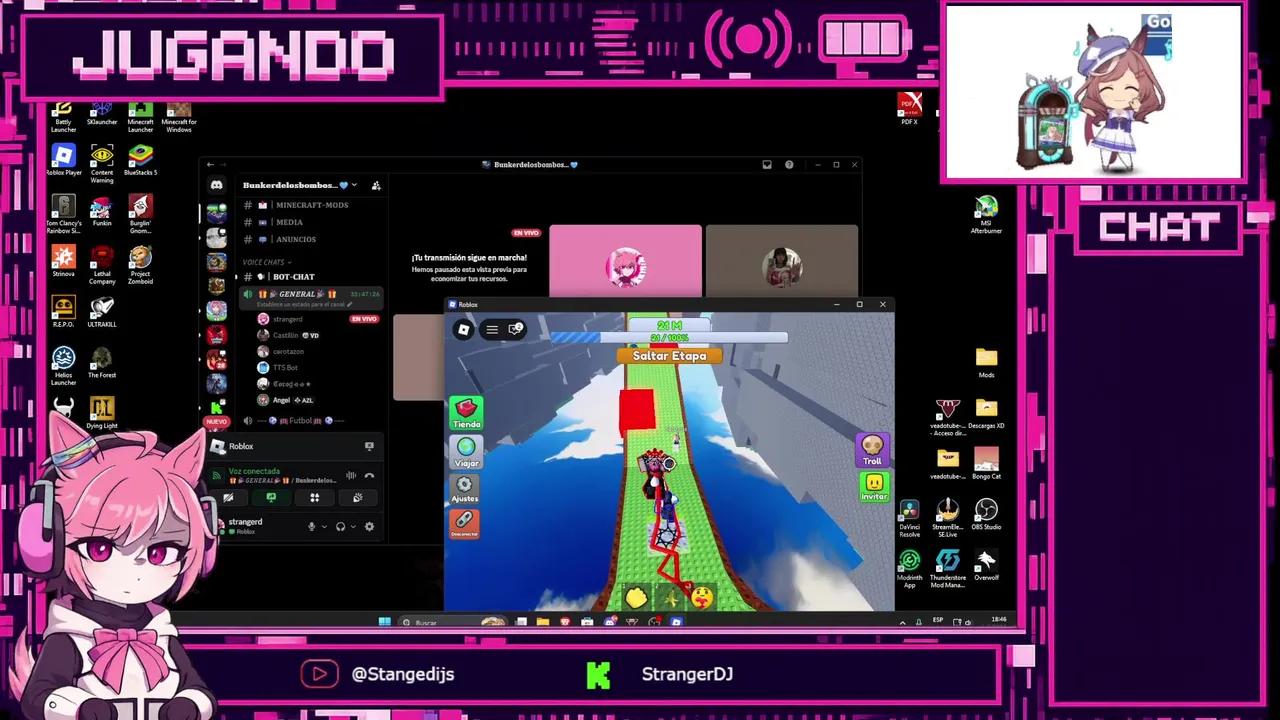Open the ULTRAKILL desktop shortcut
Viewport: 1280px width, 720px height.
102,313
